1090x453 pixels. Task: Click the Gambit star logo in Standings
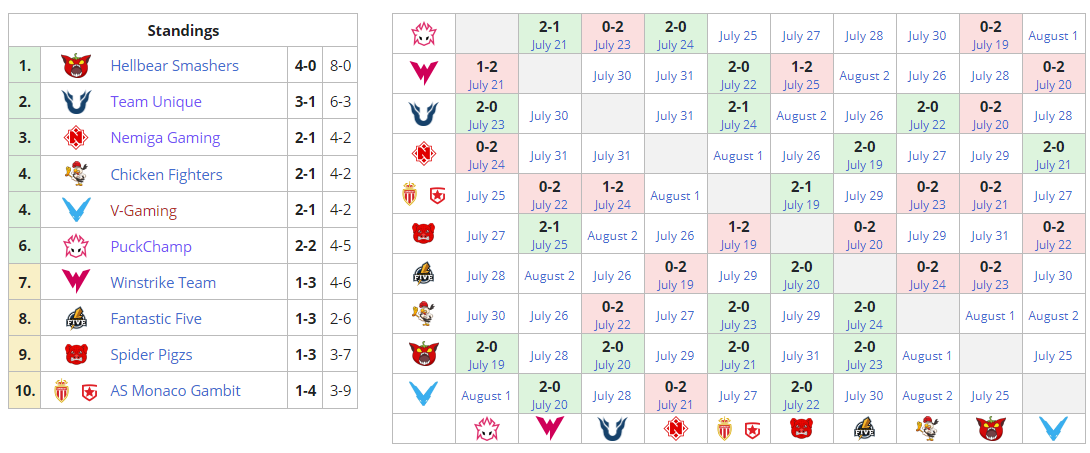pos(89,391)
